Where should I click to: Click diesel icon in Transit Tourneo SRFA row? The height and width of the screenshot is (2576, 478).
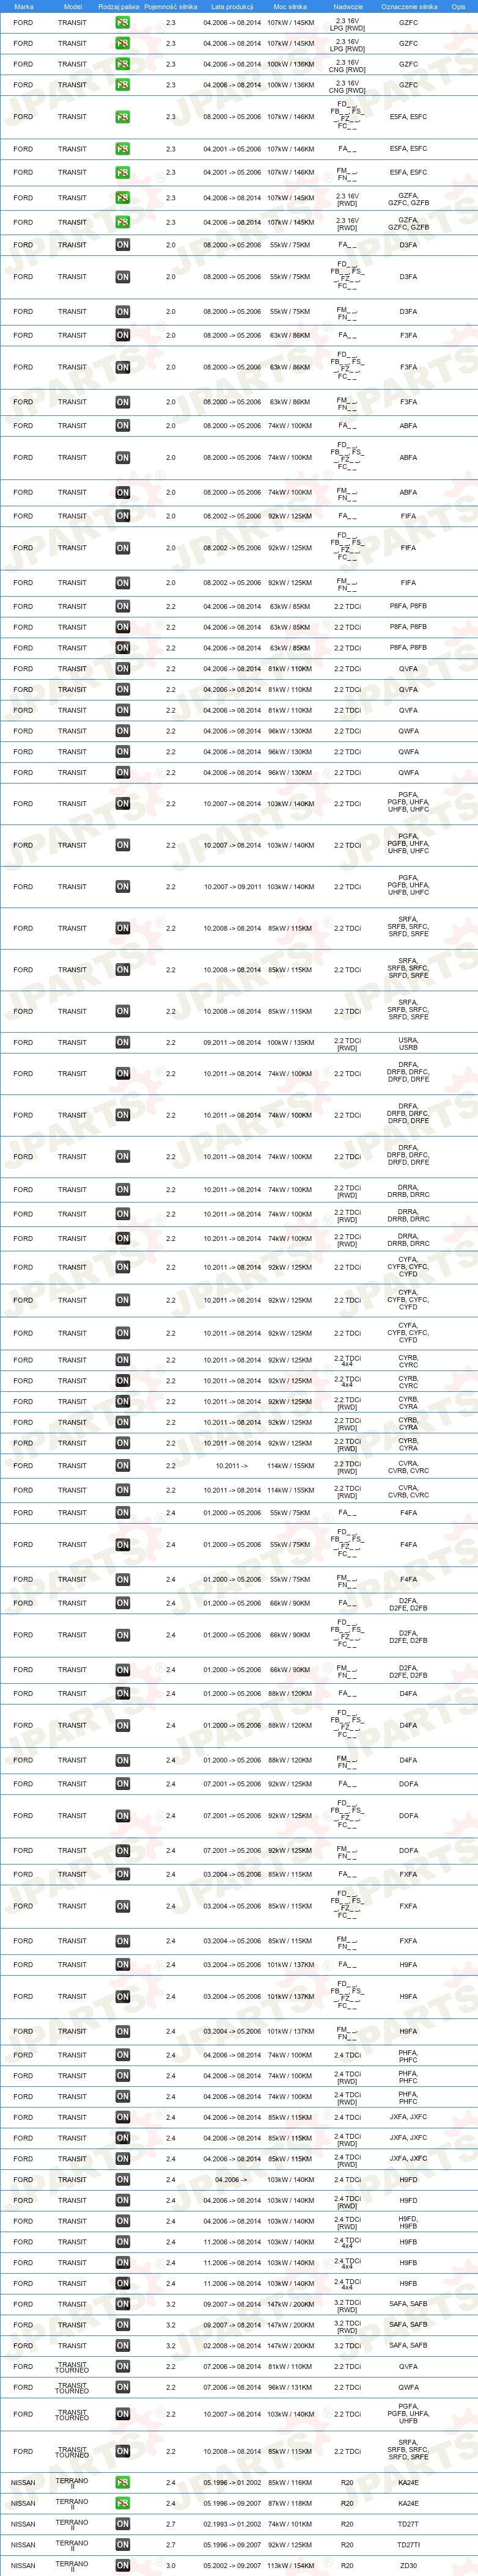[x=122, y=2451]
